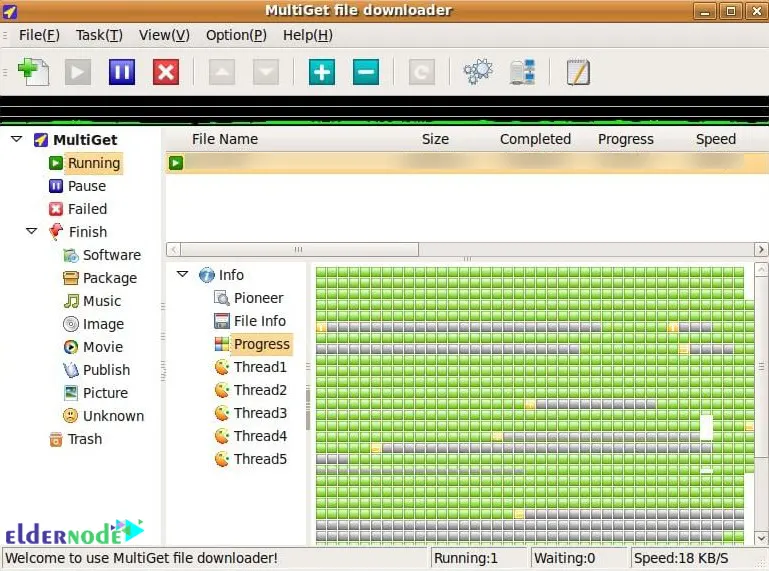The image size is (769, 571).
Task: Open proxy settings server icon
Action: 522,72
